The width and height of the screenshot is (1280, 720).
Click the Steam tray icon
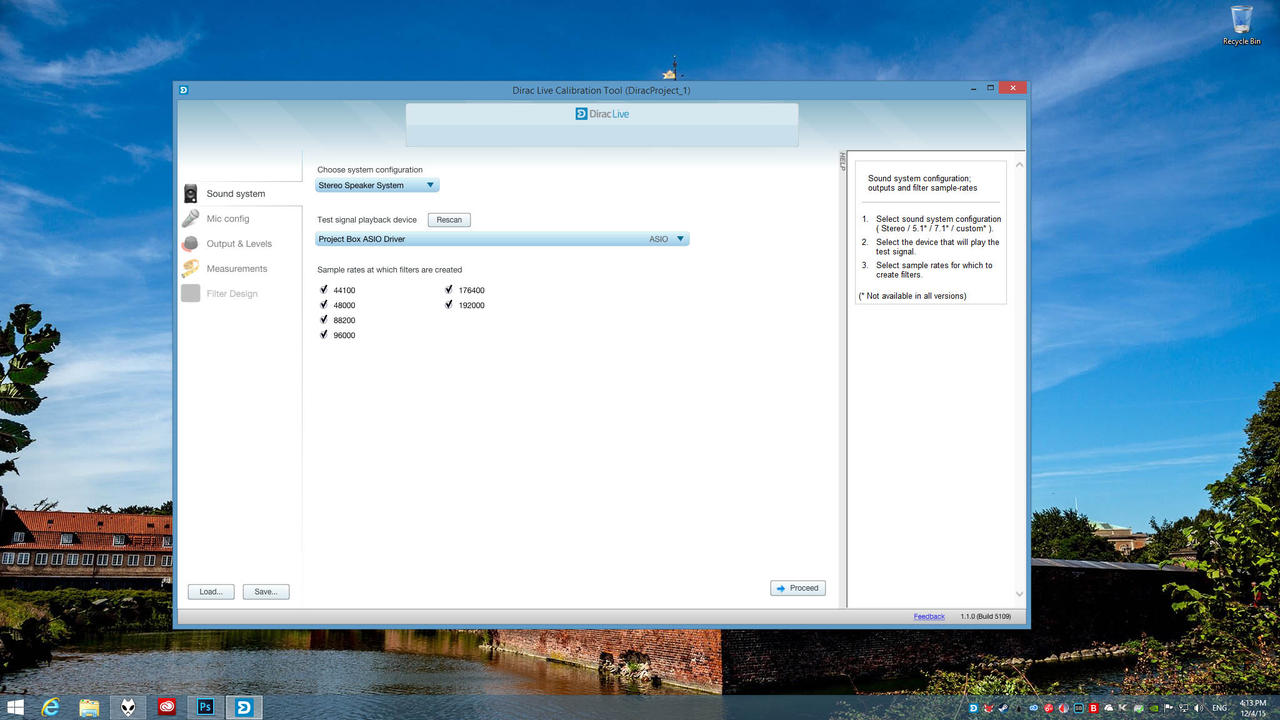tap(1004, 708)
